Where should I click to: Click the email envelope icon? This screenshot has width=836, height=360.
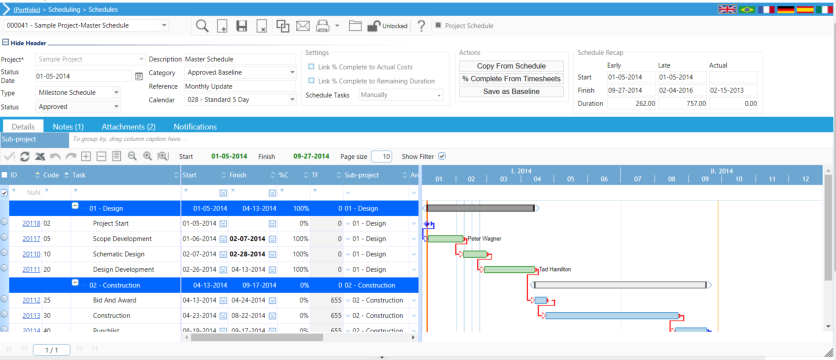point(303,26)
